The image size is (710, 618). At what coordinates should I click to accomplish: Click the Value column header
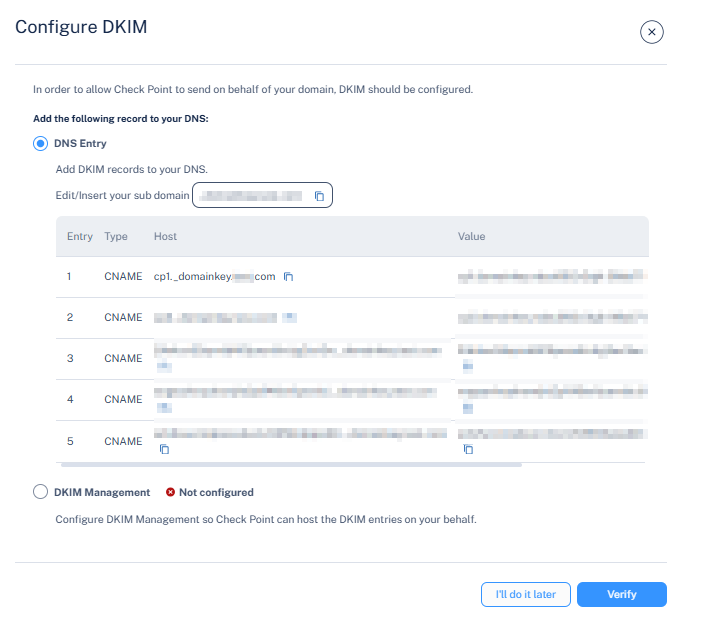point(471,237)
